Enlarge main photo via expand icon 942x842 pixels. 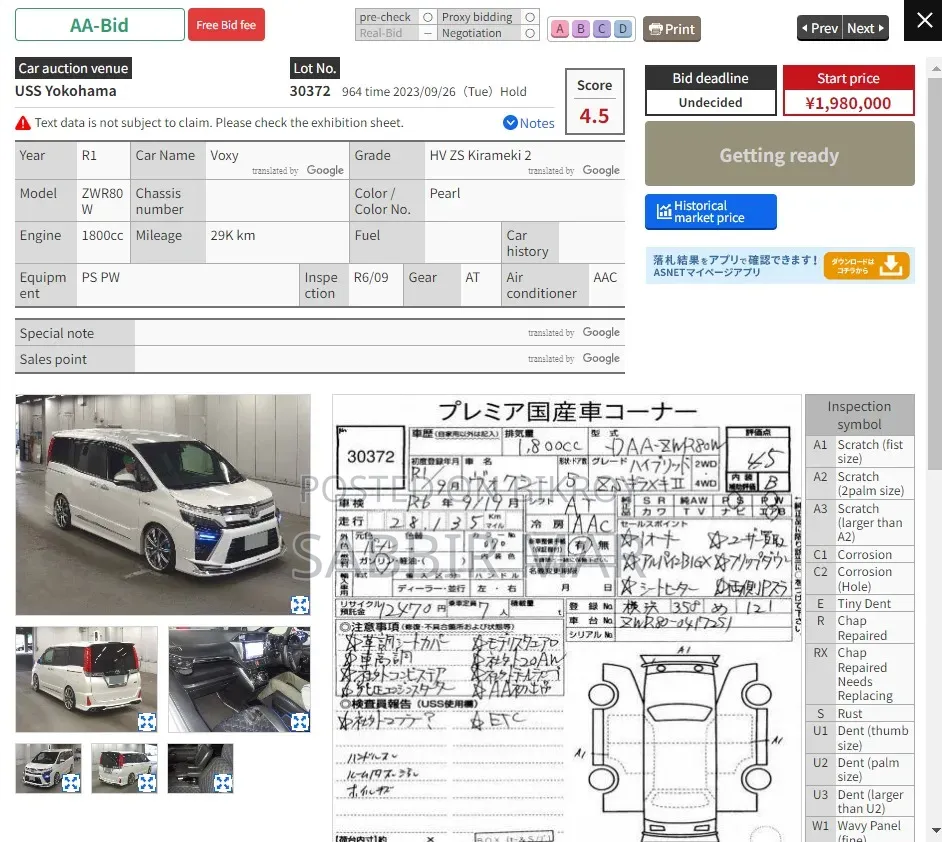(300, 605)
